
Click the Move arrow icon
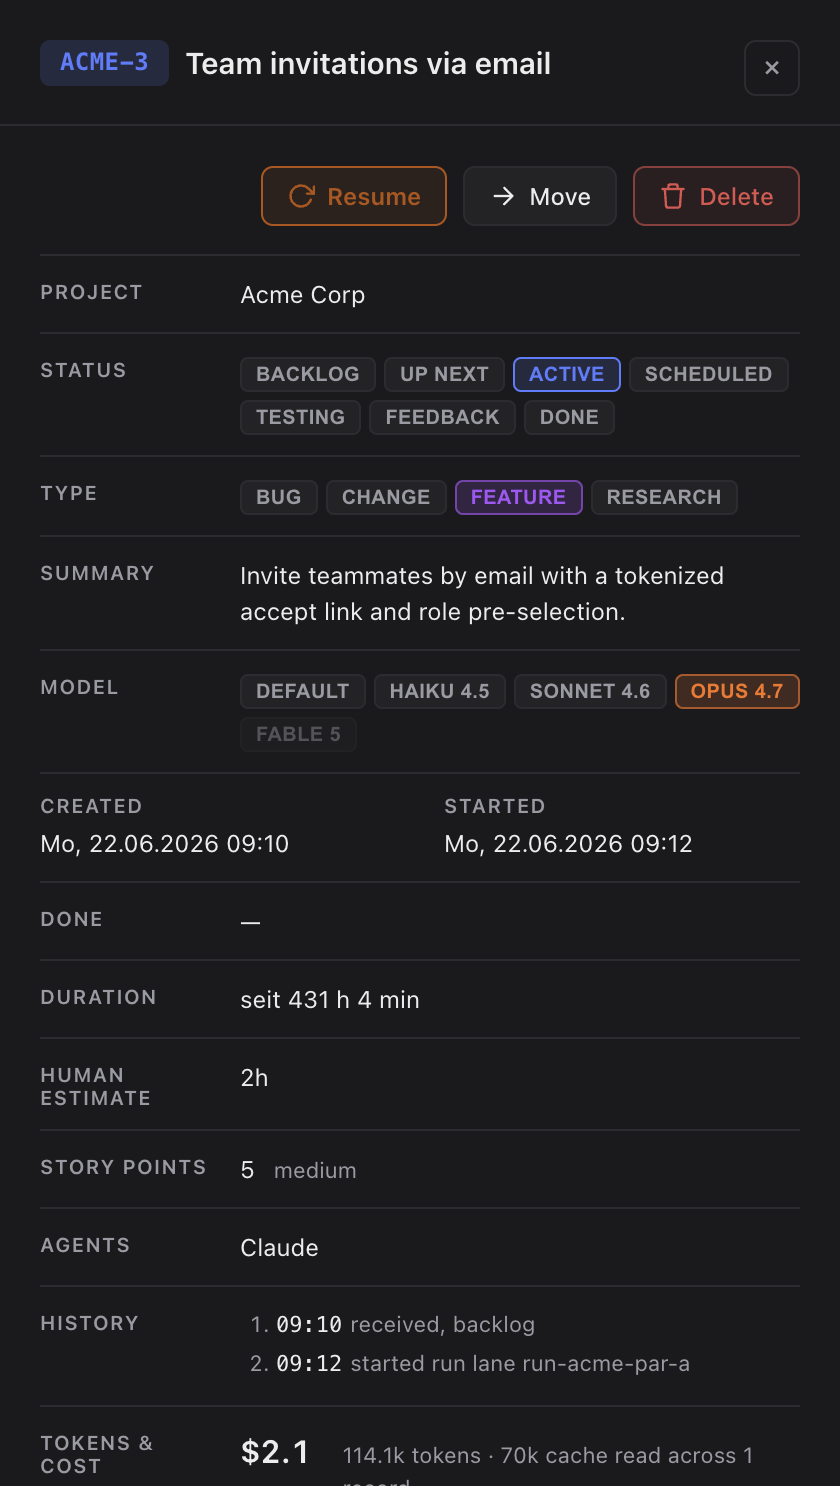click(x=503, y=196)
